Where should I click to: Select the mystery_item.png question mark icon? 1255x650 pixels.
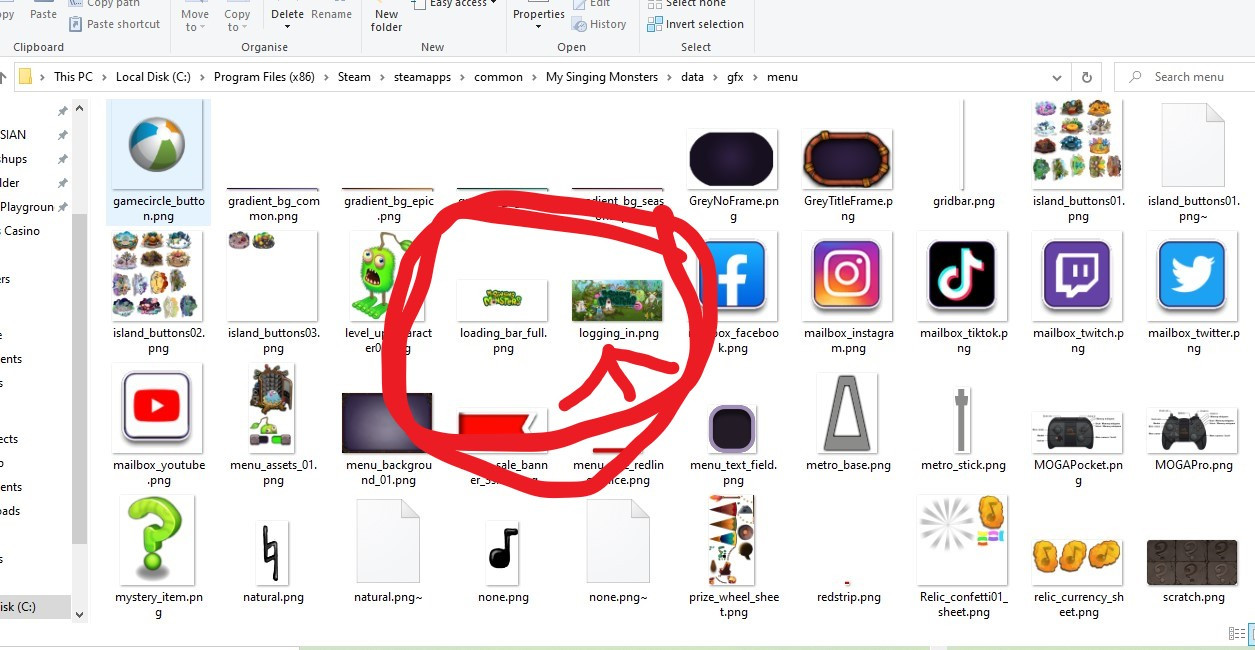point(157,538)
